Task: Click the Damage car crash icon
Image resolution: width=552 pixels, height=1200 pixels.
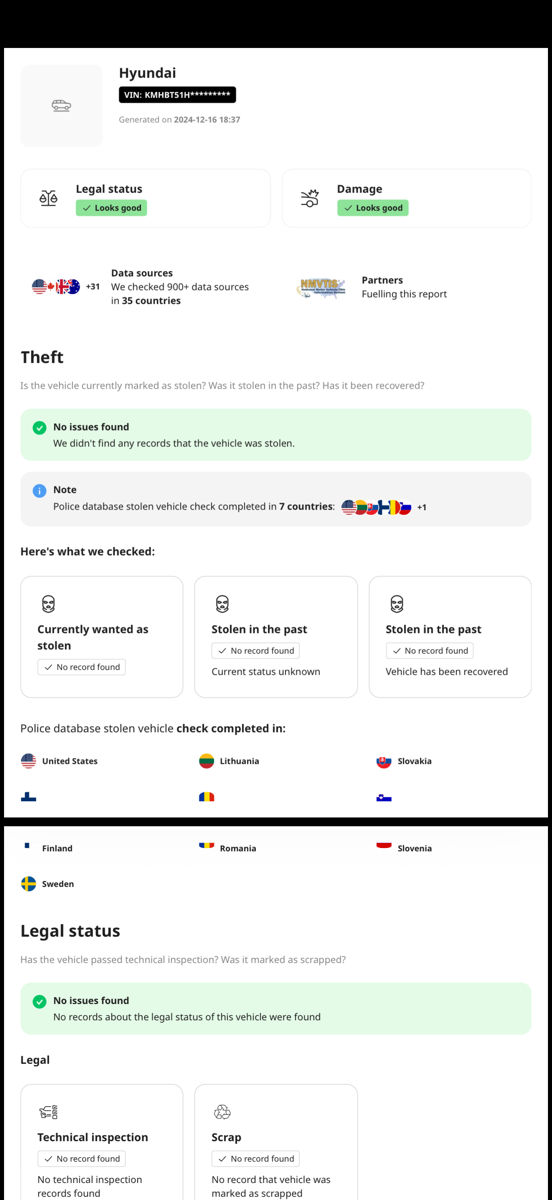Action: click(310, 198)
